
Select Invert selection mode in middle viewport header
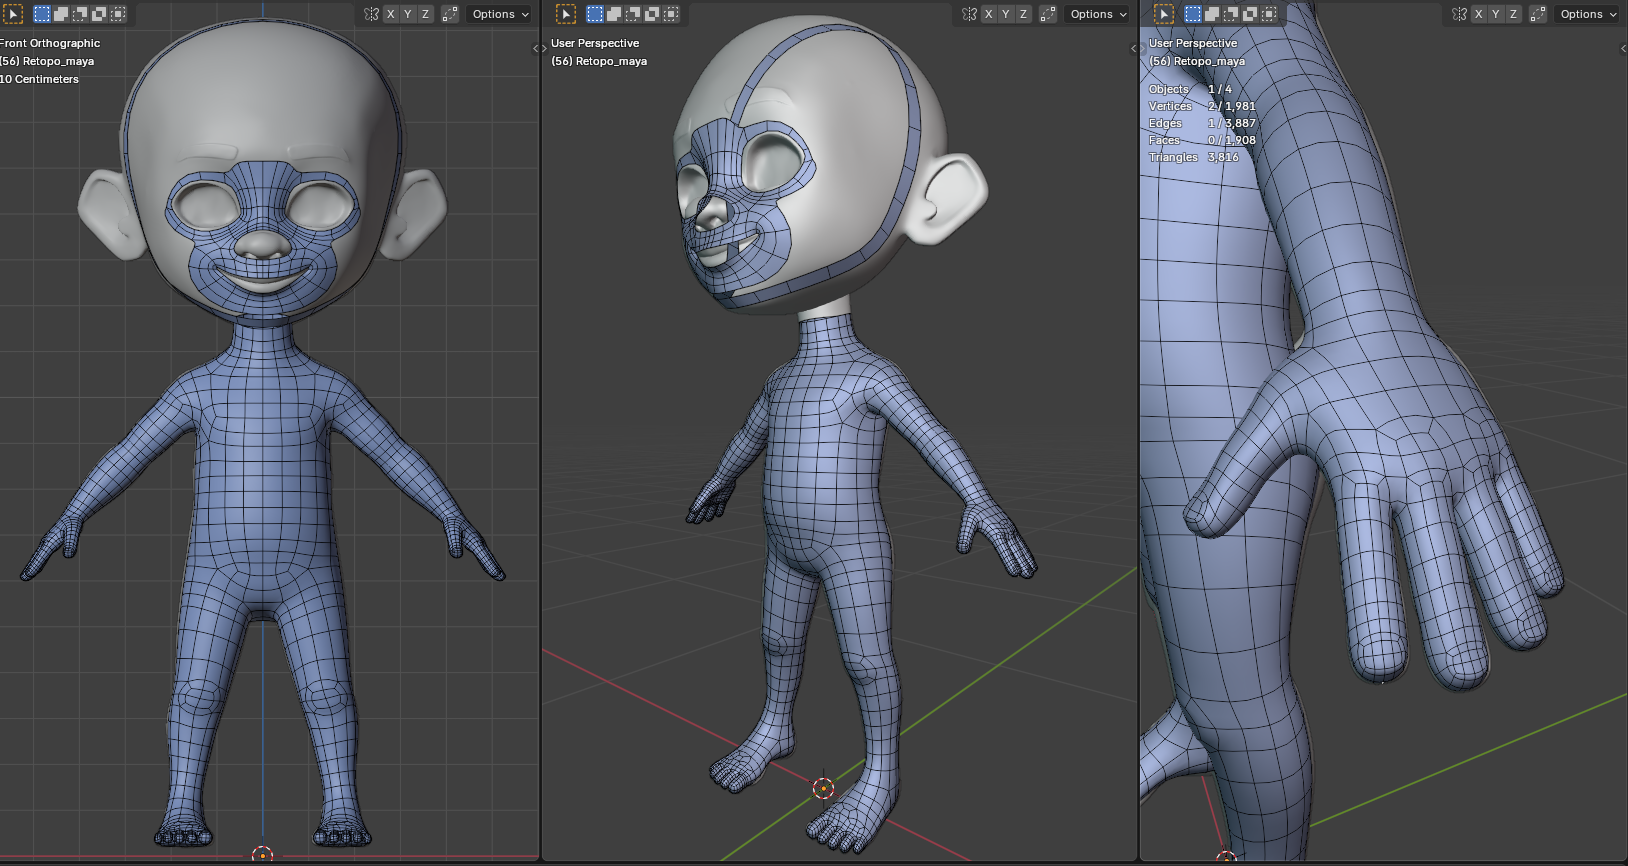pos(652,14)
